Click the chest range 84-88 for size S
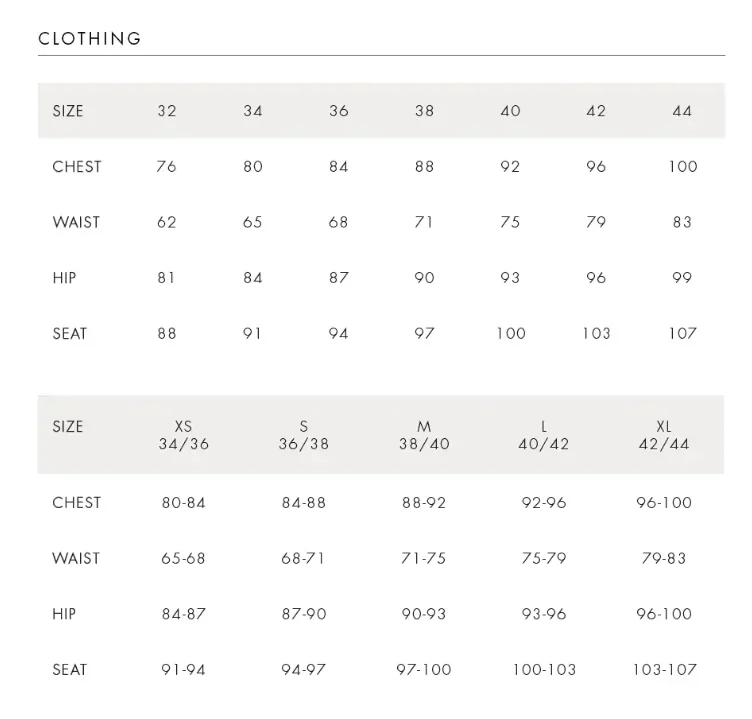752x719 pixels. point(304,503)
